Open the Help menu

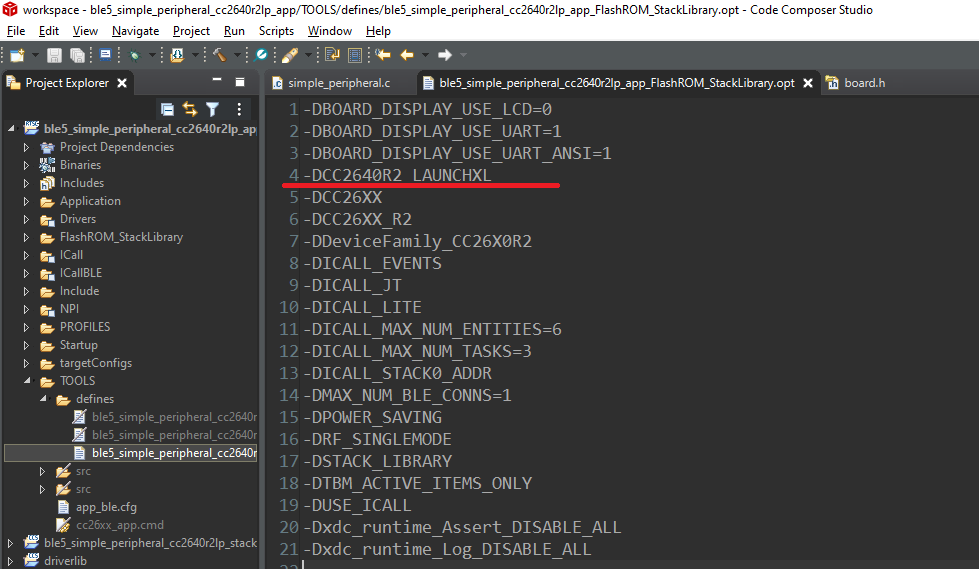(x=378, y=31)
